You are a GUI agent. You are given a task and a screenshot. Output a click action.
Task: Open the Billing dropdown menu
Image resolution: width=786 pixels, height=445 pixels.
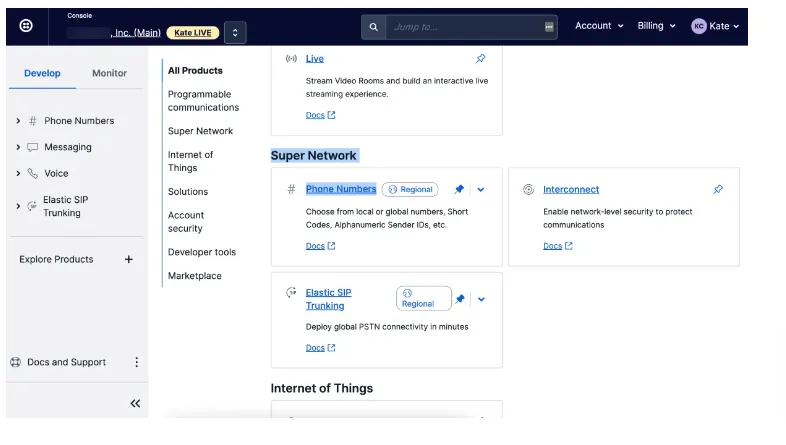pos(656,26)
